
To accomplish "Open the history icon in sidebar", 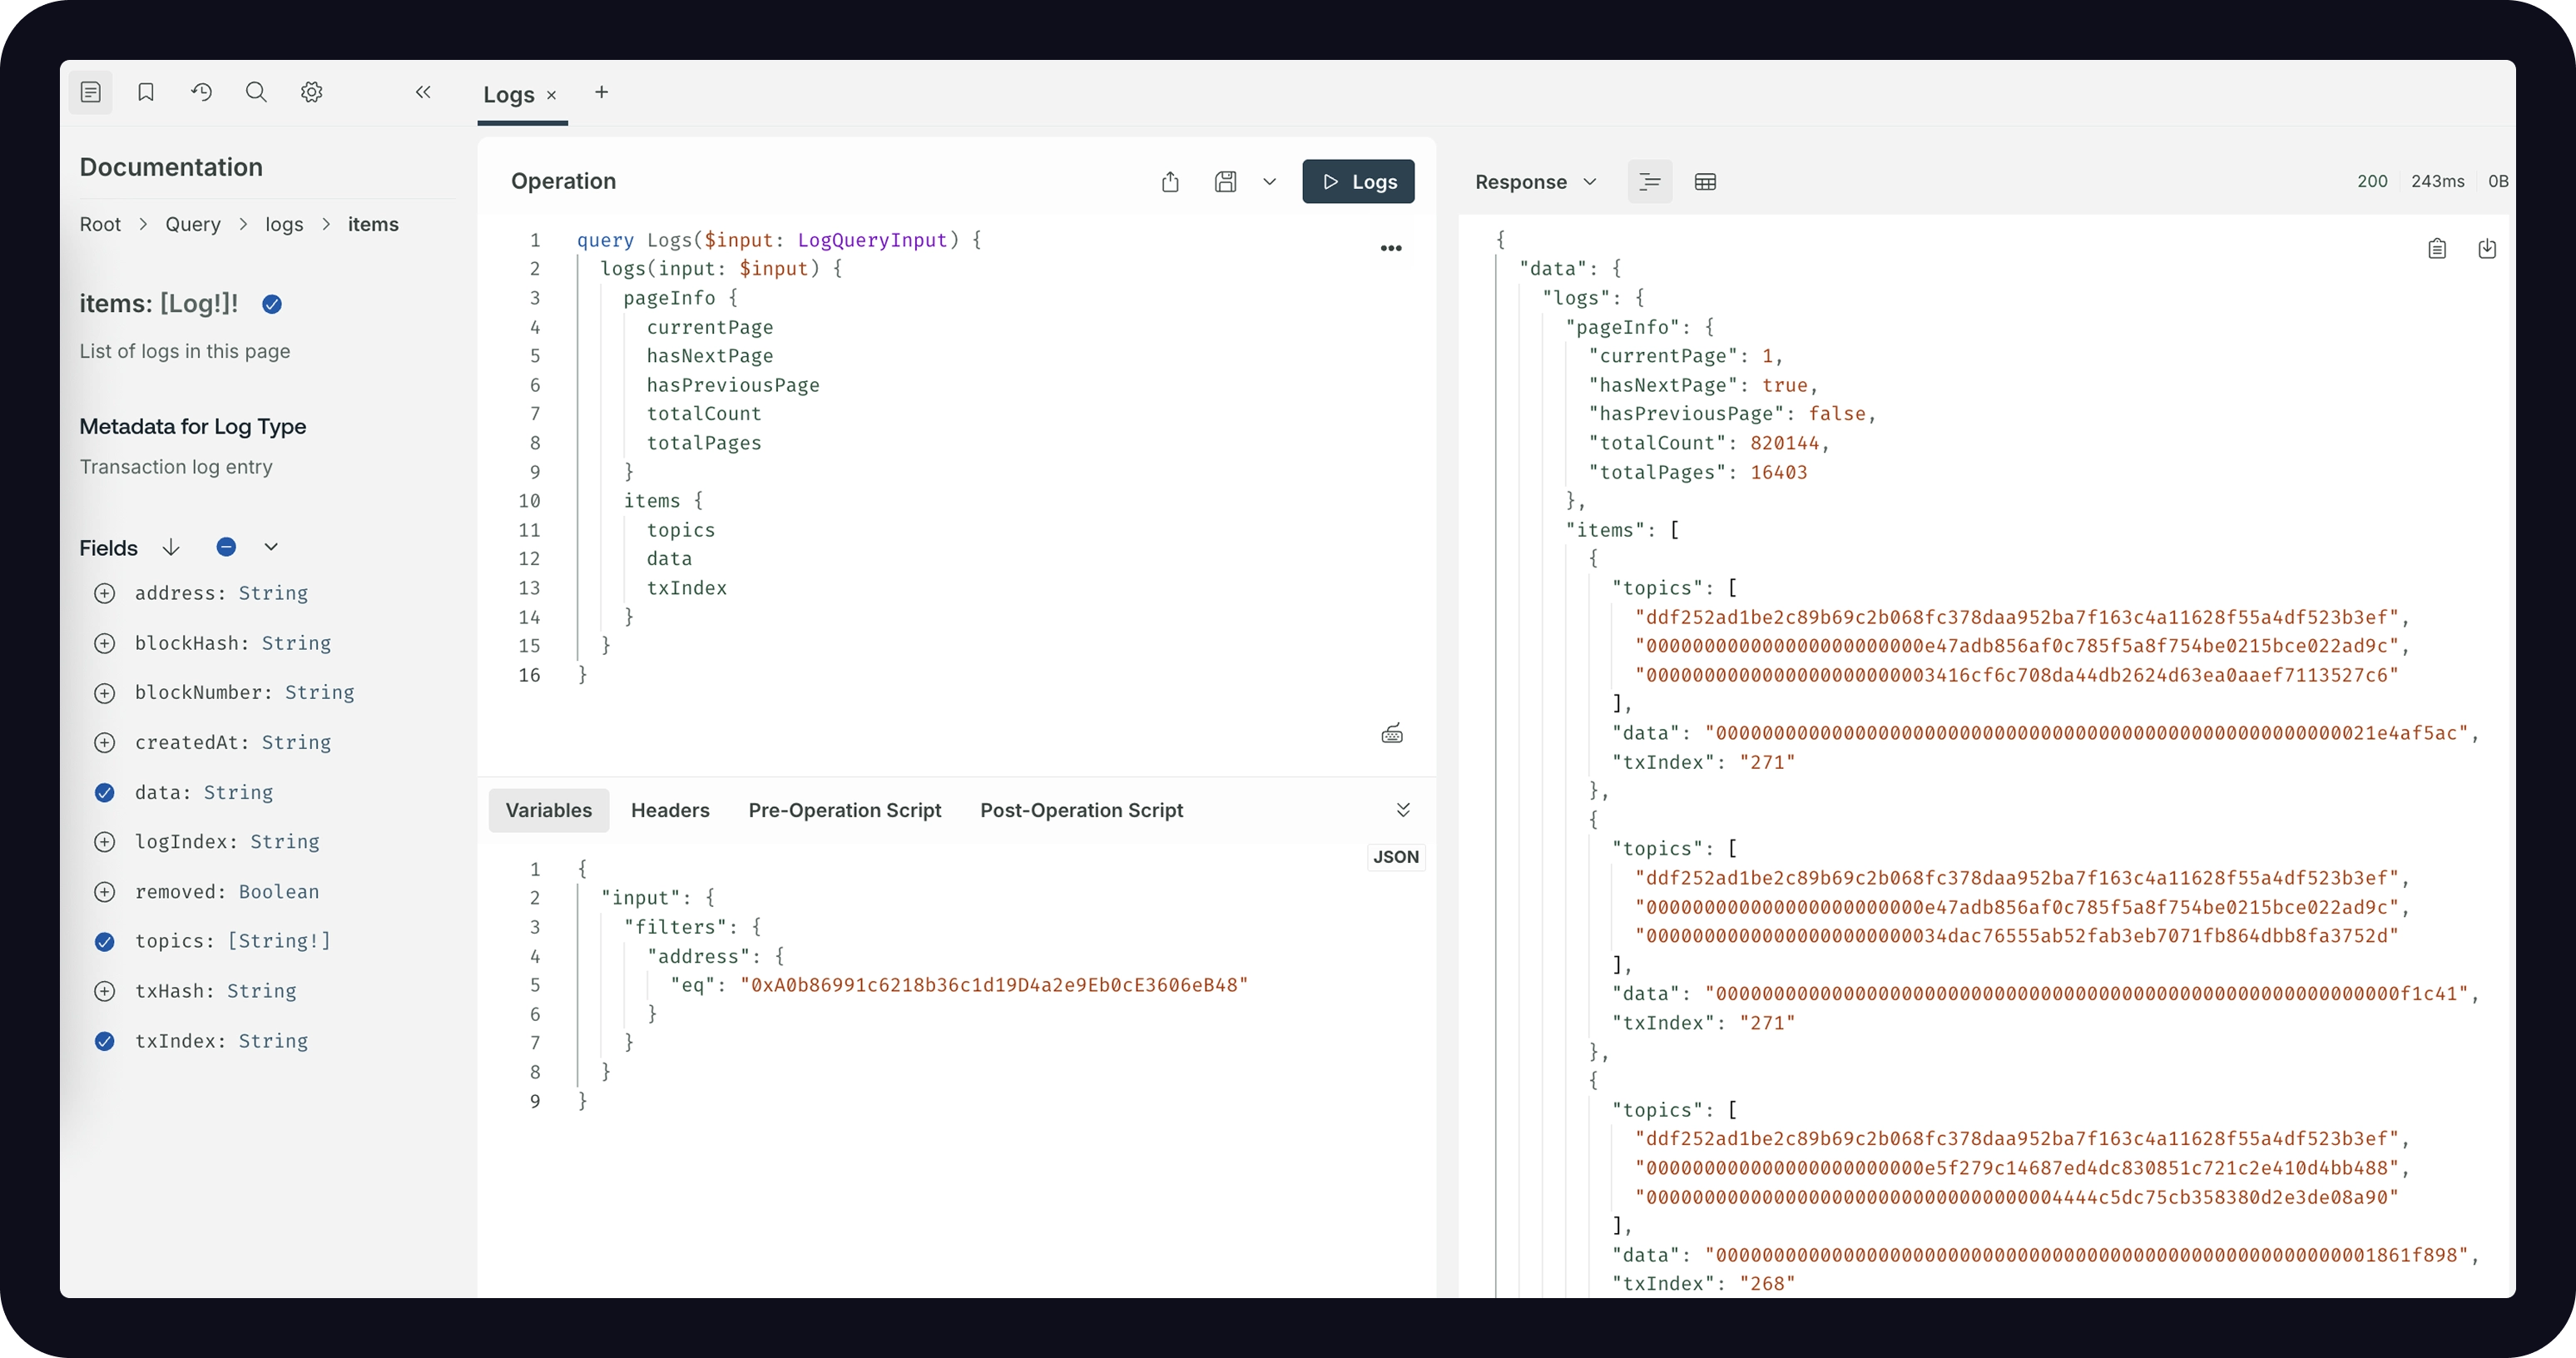I will (x=201, y=92).
